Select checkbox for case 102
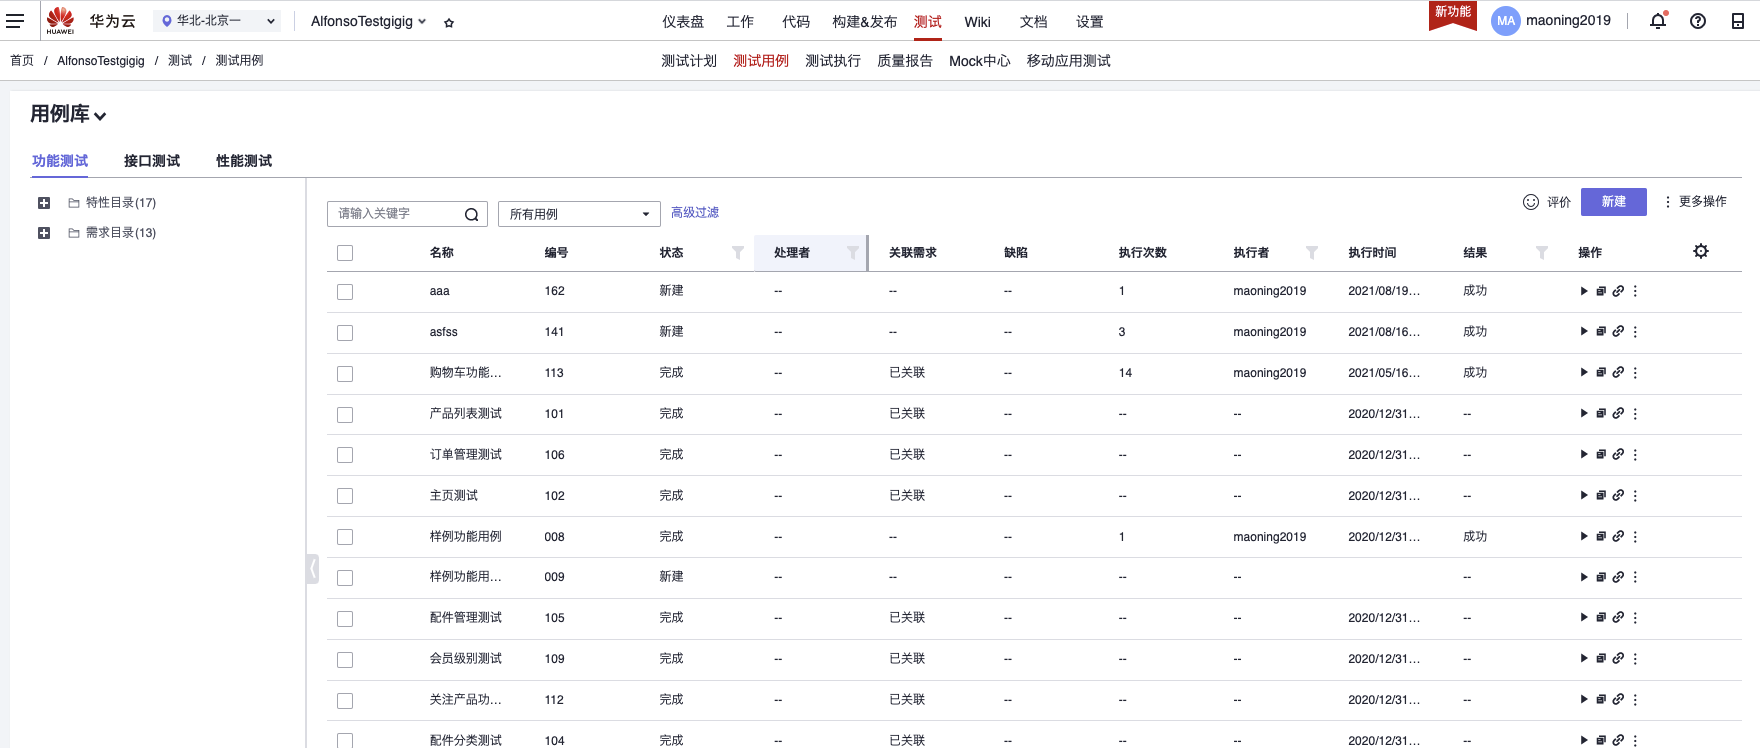The image size is (1760, 748). 345,496
